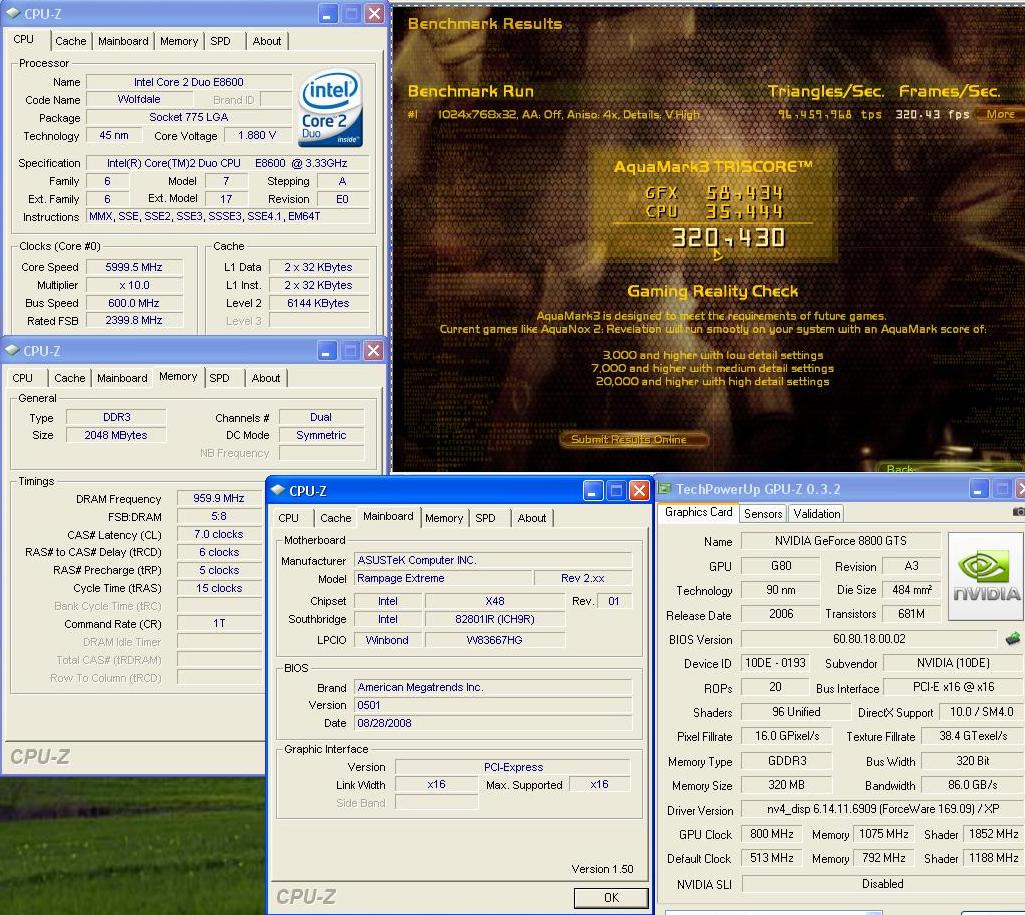Minimize the CPU-Z processor window
This screenshot has width=1025, height=915.
[328, 13]
